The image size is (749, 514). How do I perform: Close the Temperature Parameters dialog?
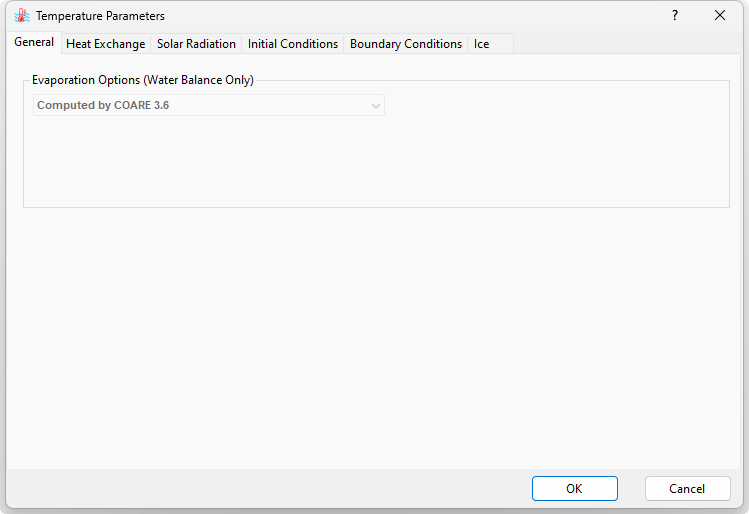(x=720, y=16)
